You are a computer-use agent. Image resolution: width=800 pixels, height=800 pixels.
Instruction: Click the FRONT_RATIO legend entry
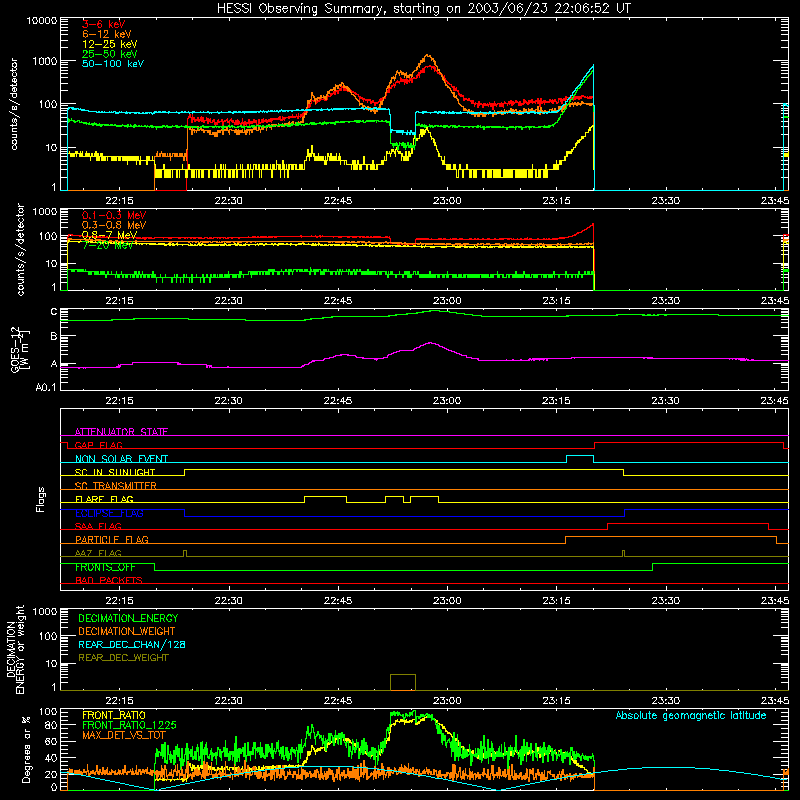pyautogui.click(x=114, y=715)
